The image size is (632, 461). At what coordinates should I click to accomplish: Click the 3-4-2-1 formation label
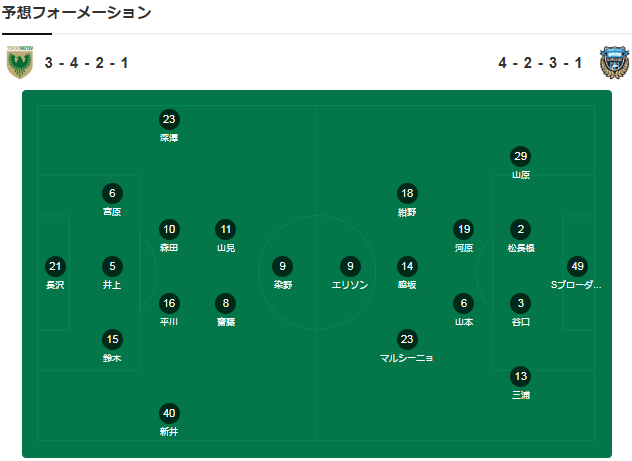pos(86,63)
